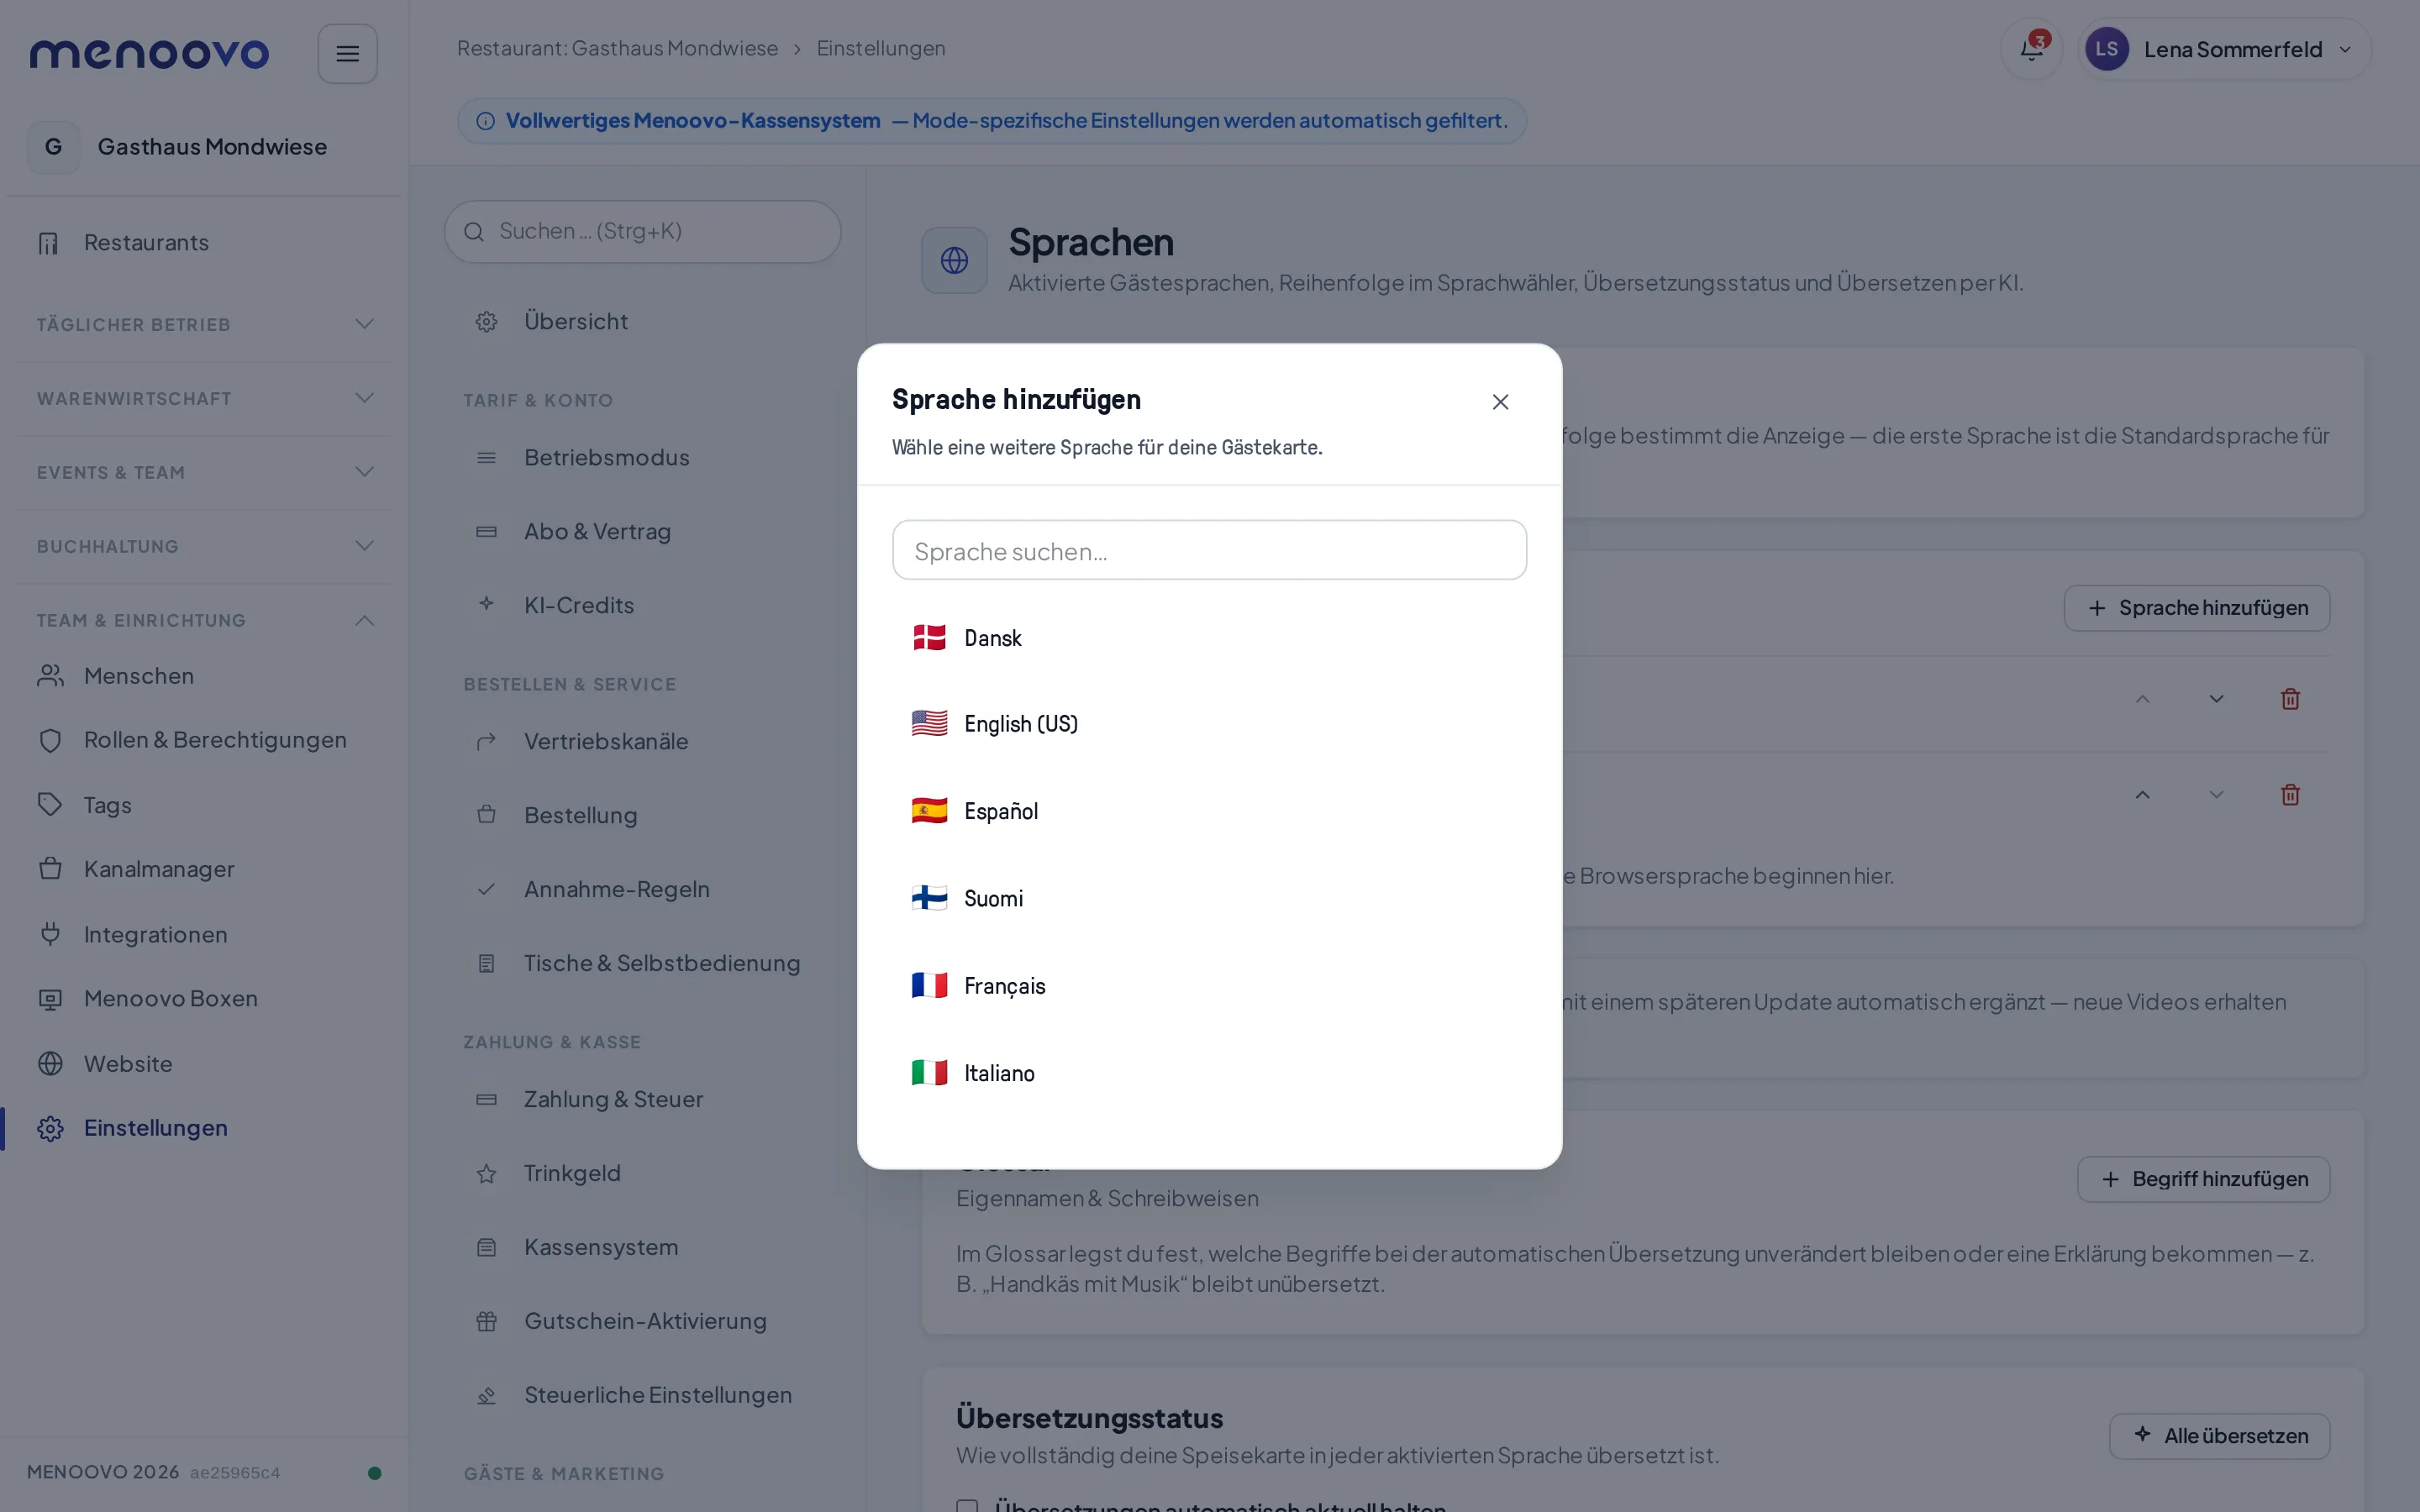Open KI-Credits settings
This screenshot has width=2420, height=1512.
pos(642,605)
